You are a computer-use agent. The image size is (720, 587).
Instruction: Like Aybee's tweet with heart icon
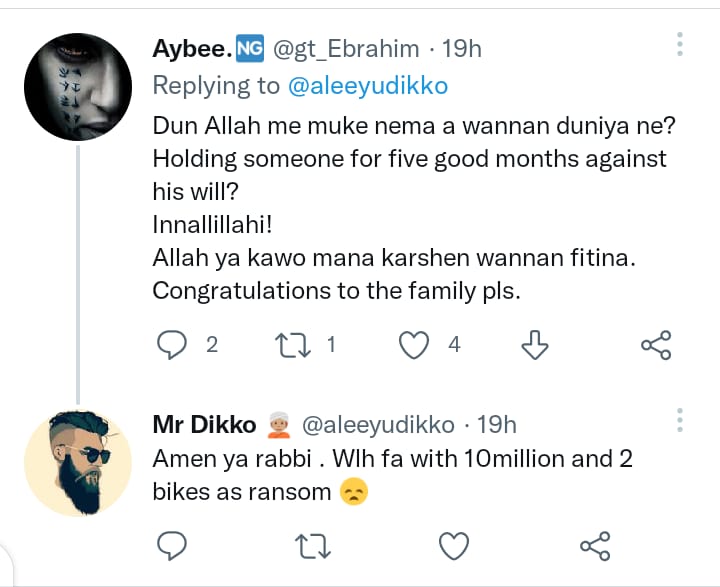pos(414,345)
